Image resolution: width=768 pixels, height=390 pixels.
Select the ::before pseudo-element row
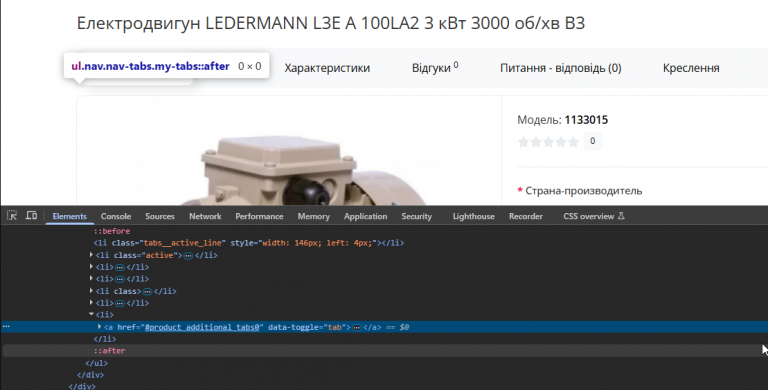tap(112, 231)
